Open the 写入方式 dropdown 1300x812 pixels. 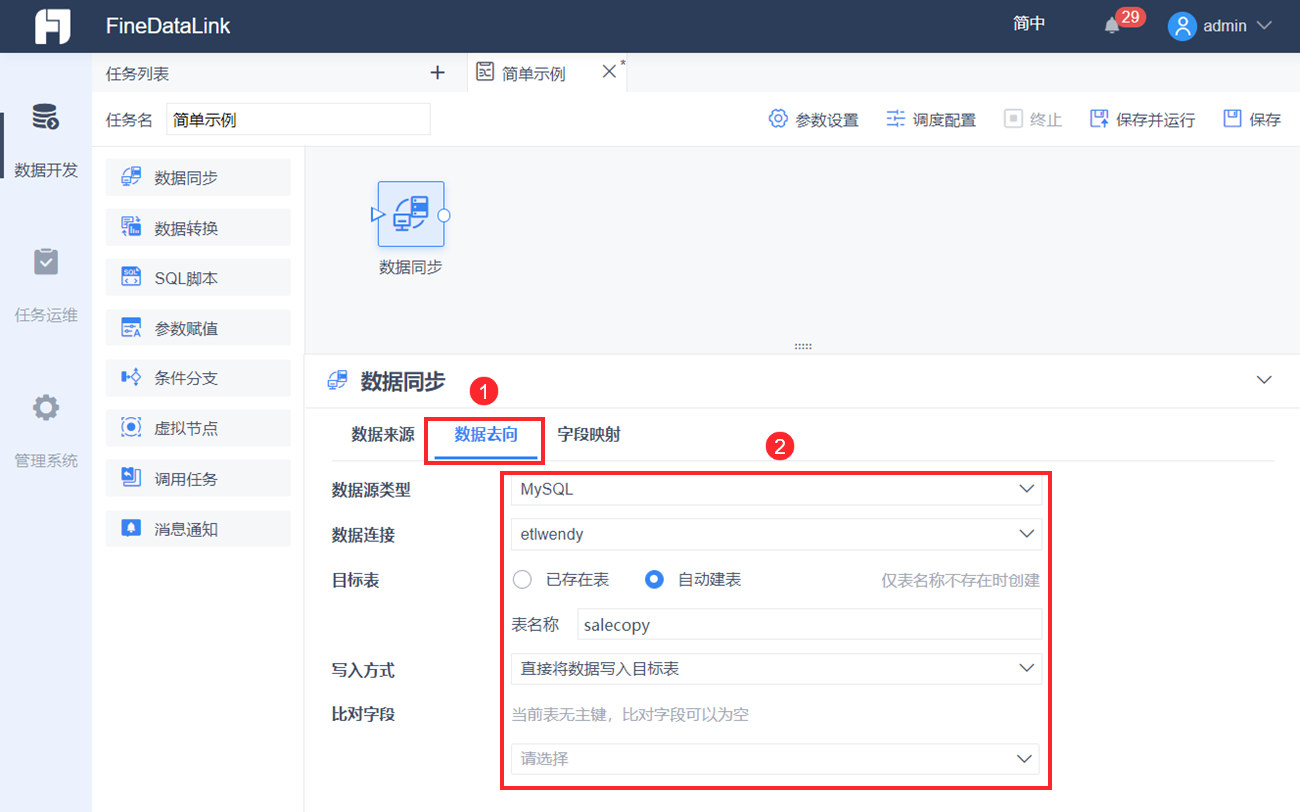coord(776,668)
